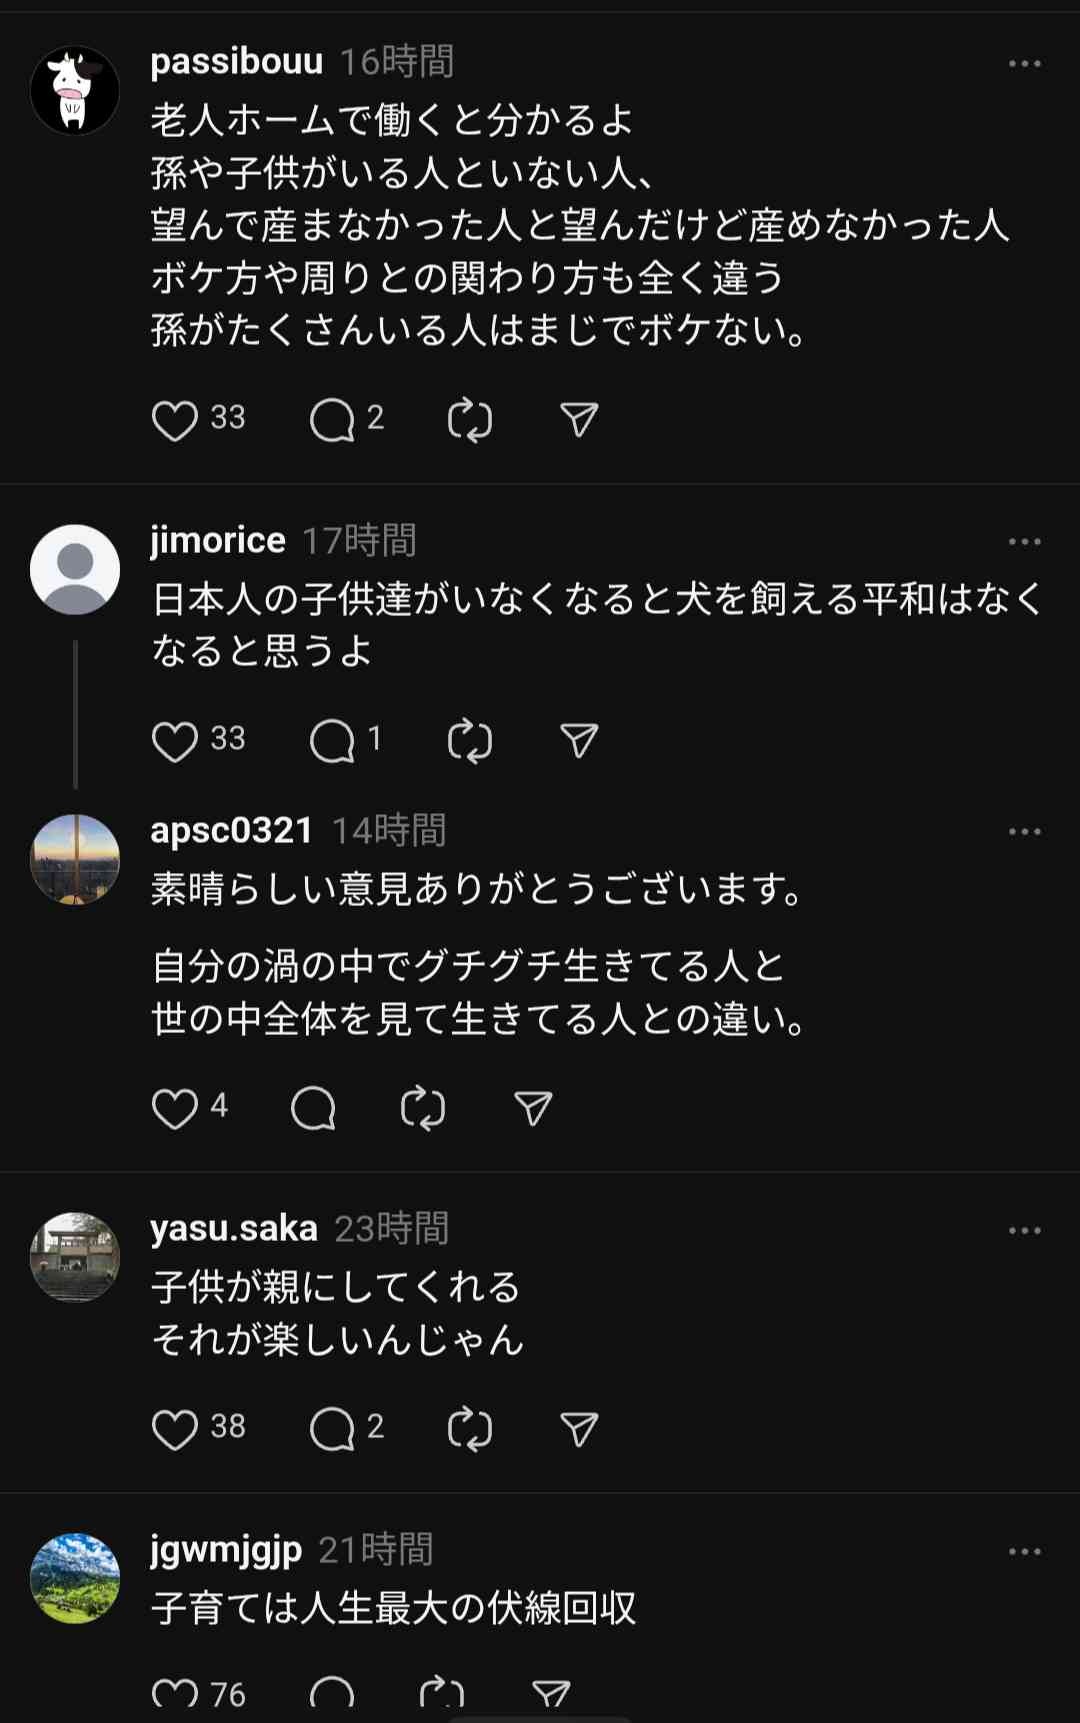Share yasu.saka's post via send icon
The height and width of the screenshot is (1723, 1080).
point(579,1429)
